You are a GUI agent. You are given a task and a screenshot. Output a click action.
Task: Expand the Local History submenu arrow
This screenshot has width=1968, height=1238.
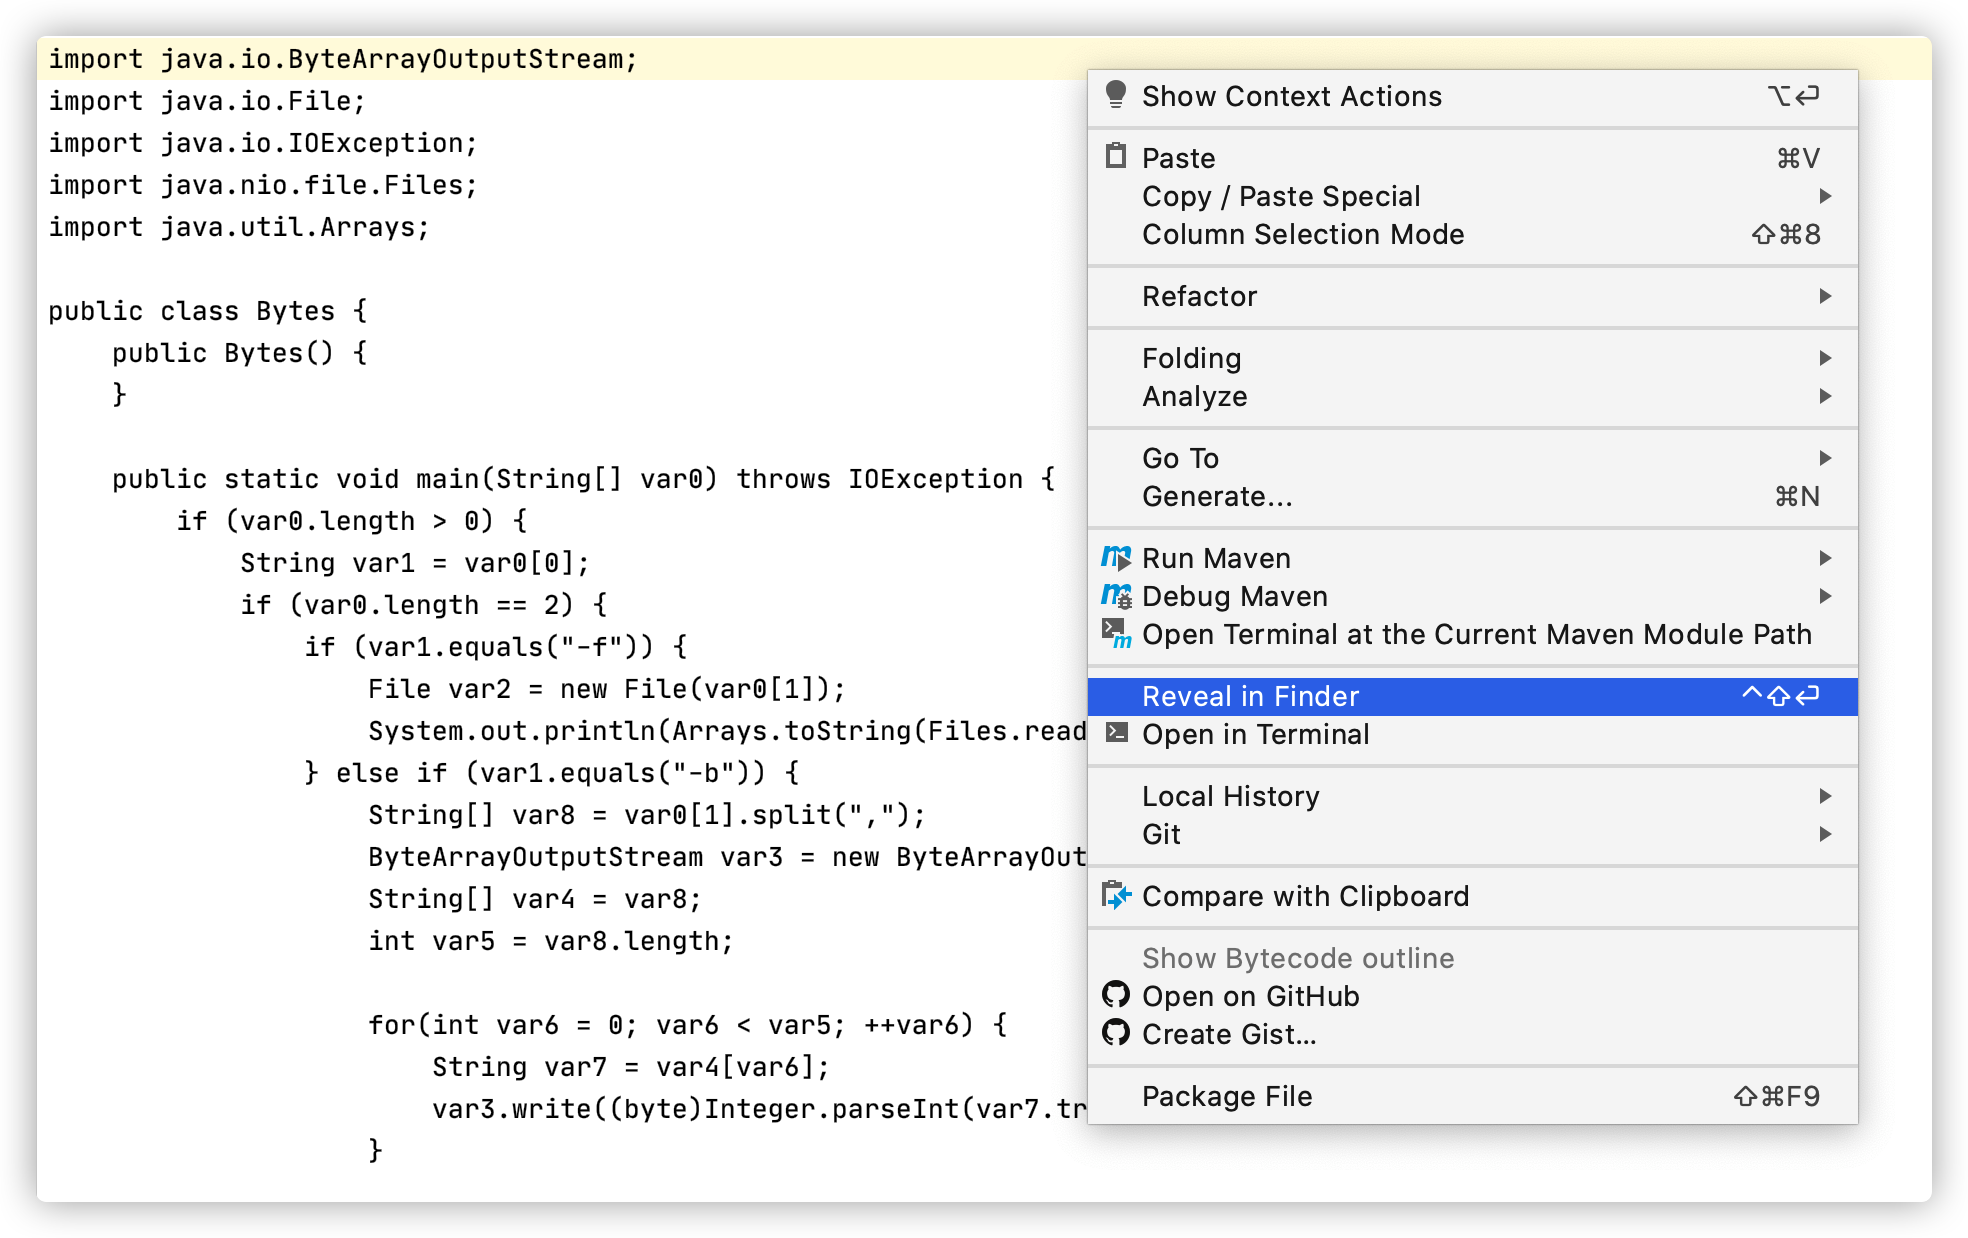pyautogui.click(x=1825, y=796)
